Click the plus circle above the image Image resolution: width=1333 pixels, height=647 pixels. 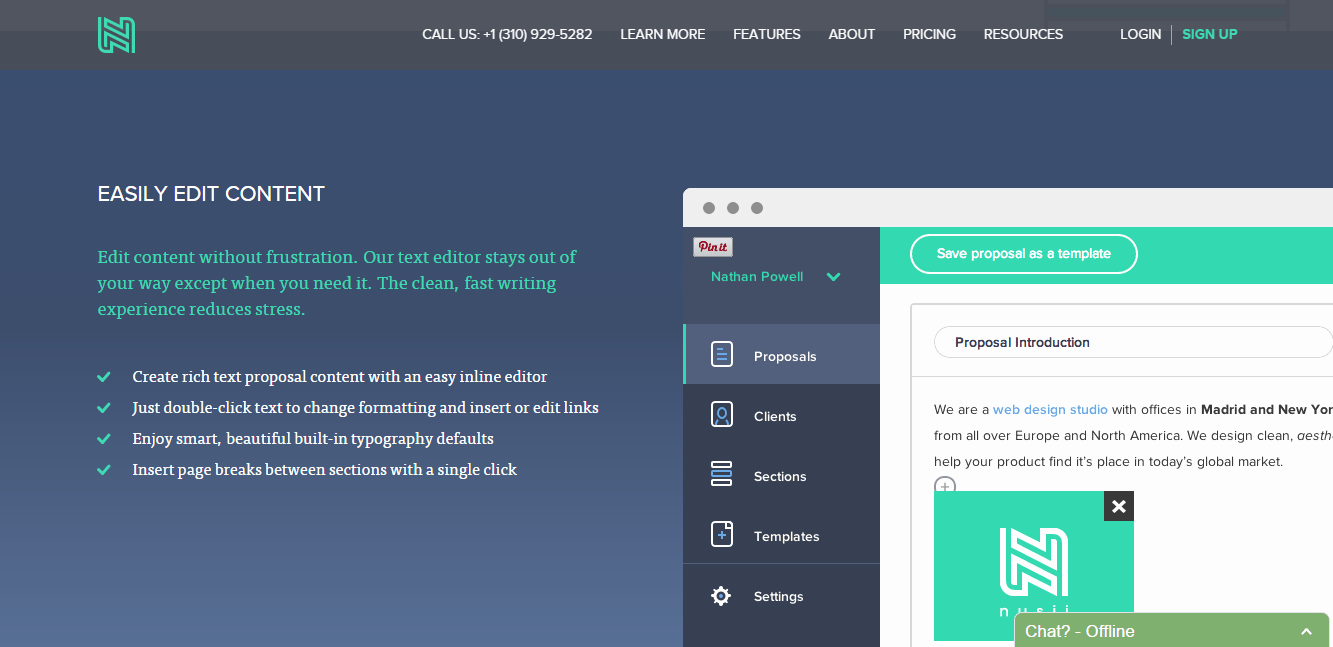click(945, 486)
